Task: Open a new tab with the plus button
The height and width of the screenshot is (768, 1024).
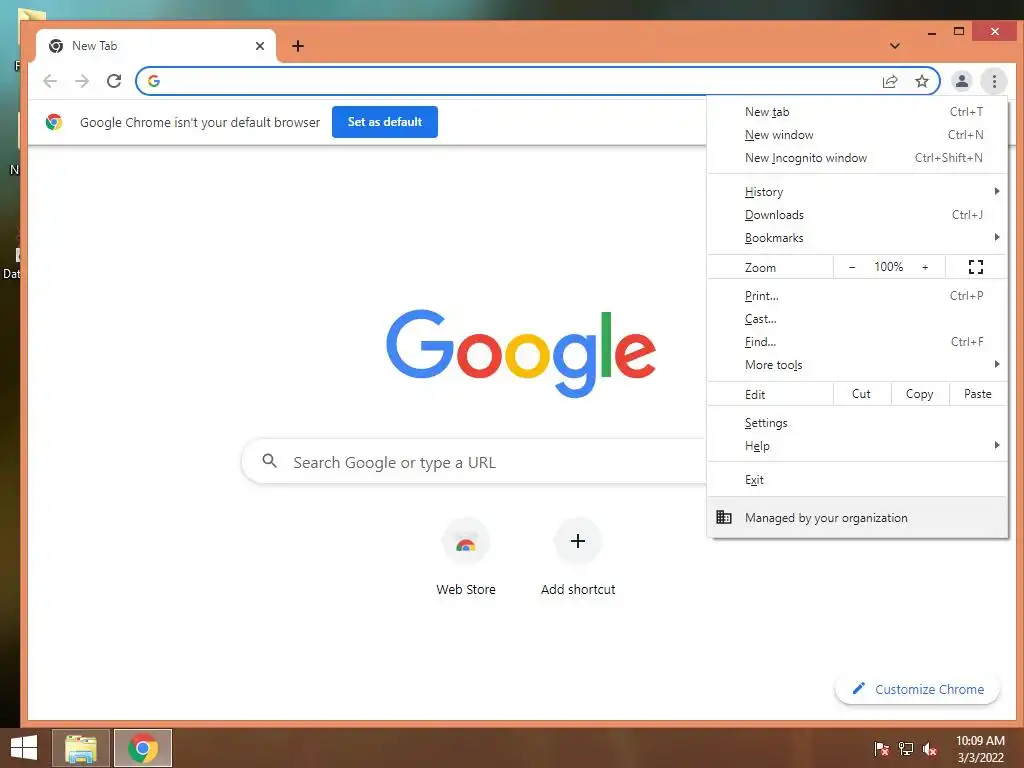Action: pos(298,46)
